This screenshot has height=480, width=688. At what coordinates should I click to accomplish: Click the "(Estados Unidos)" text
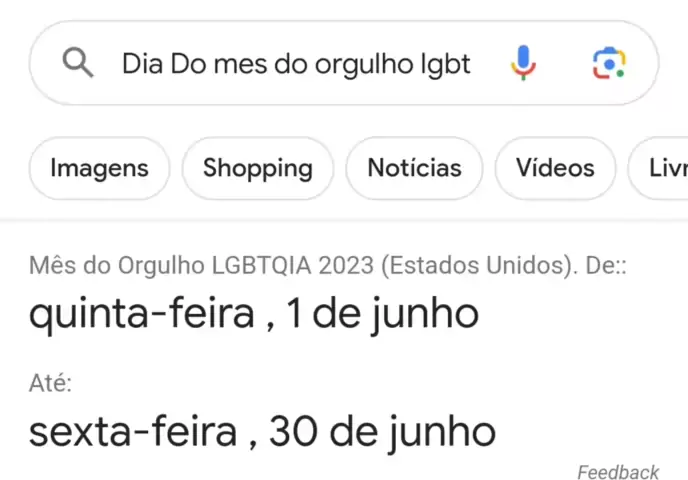481,267
